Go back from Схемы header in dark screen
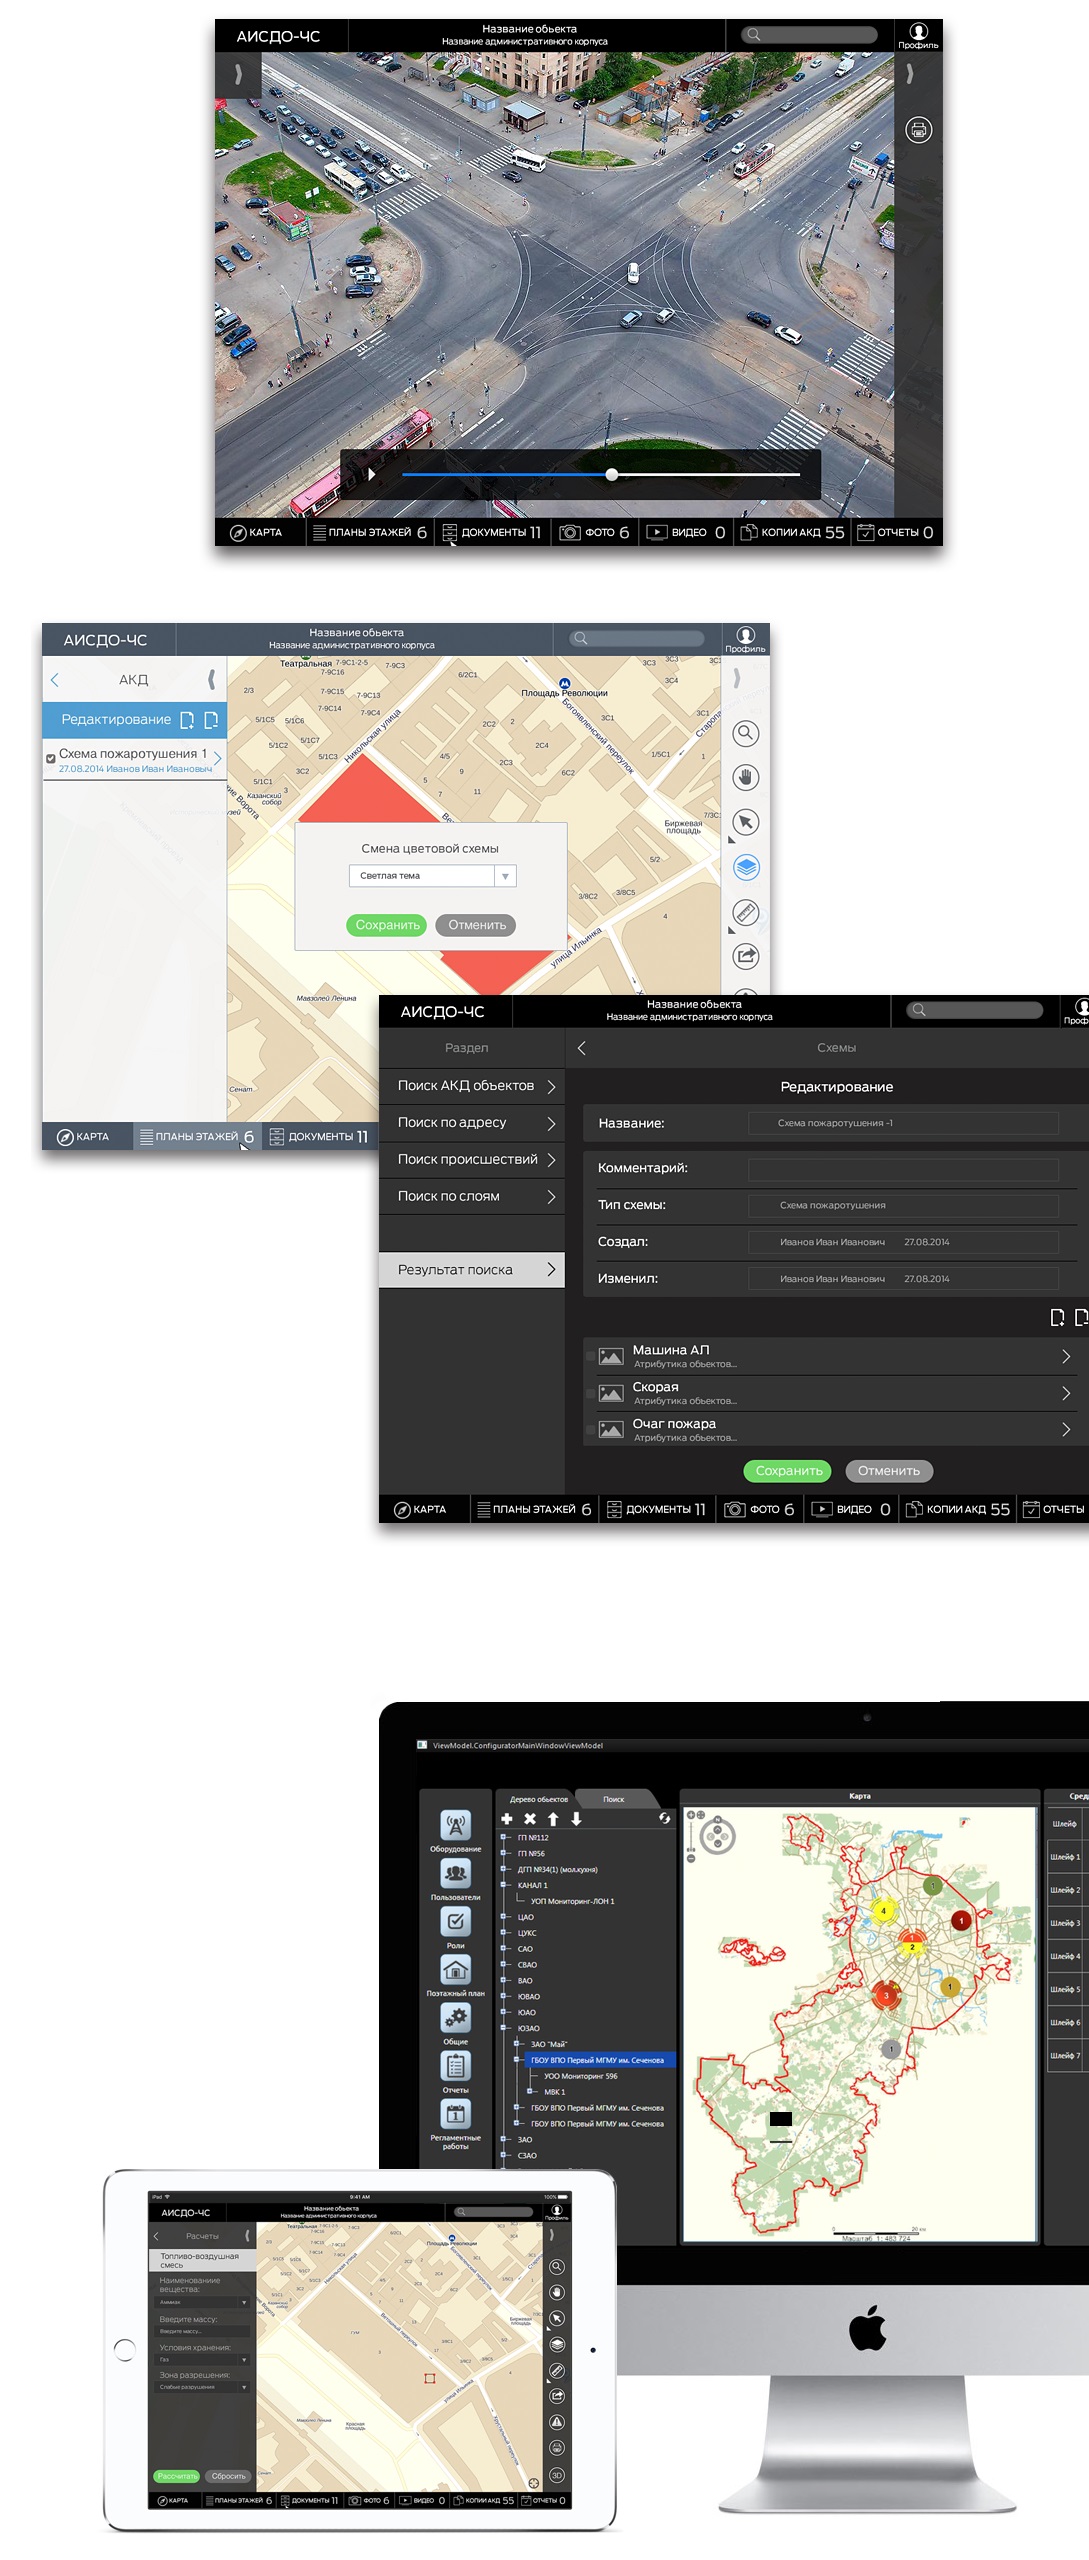The height and width of the screenshot is (2560, 1089). click(582, 1048)
